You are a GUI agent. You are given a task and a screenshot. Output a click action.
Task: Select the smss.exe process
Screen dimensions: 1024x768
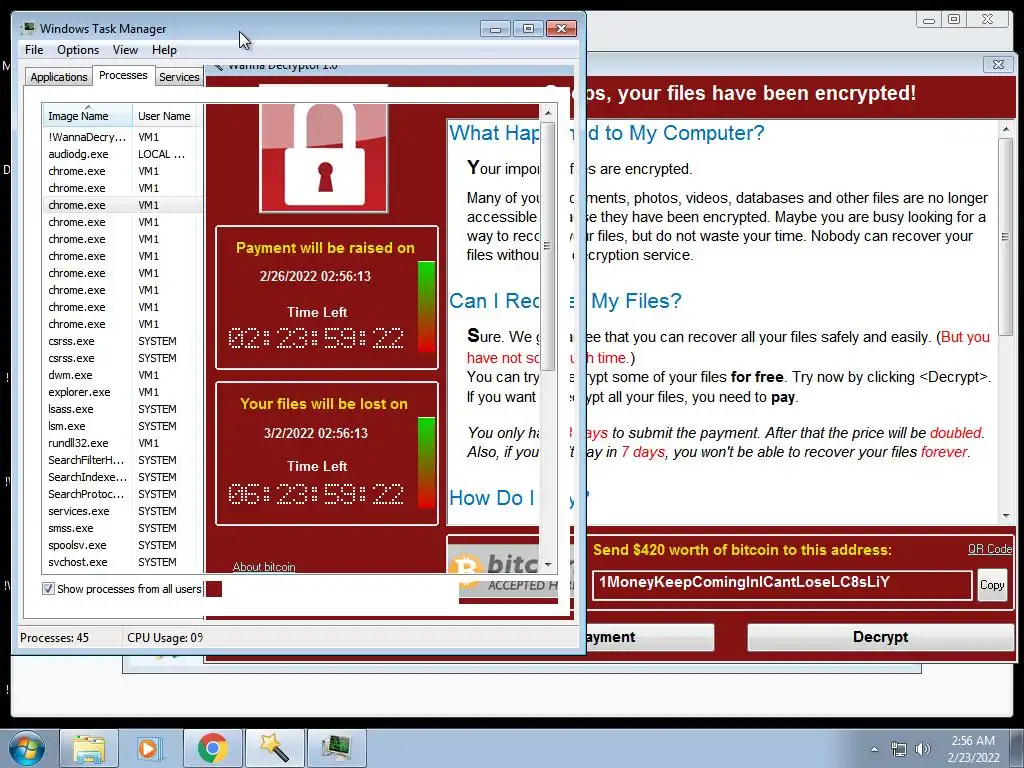pos(123,528)
